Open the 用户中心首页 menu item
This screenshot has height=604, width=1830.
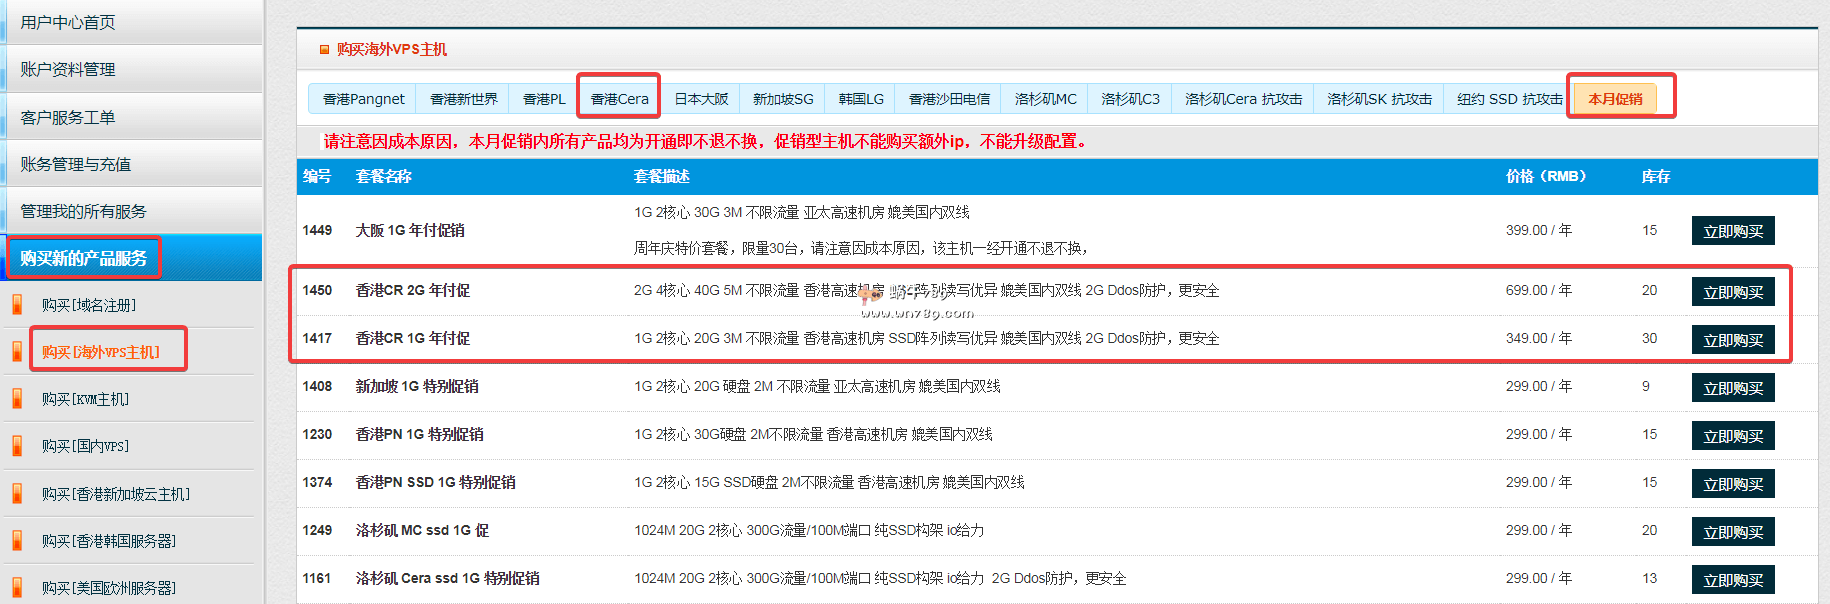click(x=68, y=22)
